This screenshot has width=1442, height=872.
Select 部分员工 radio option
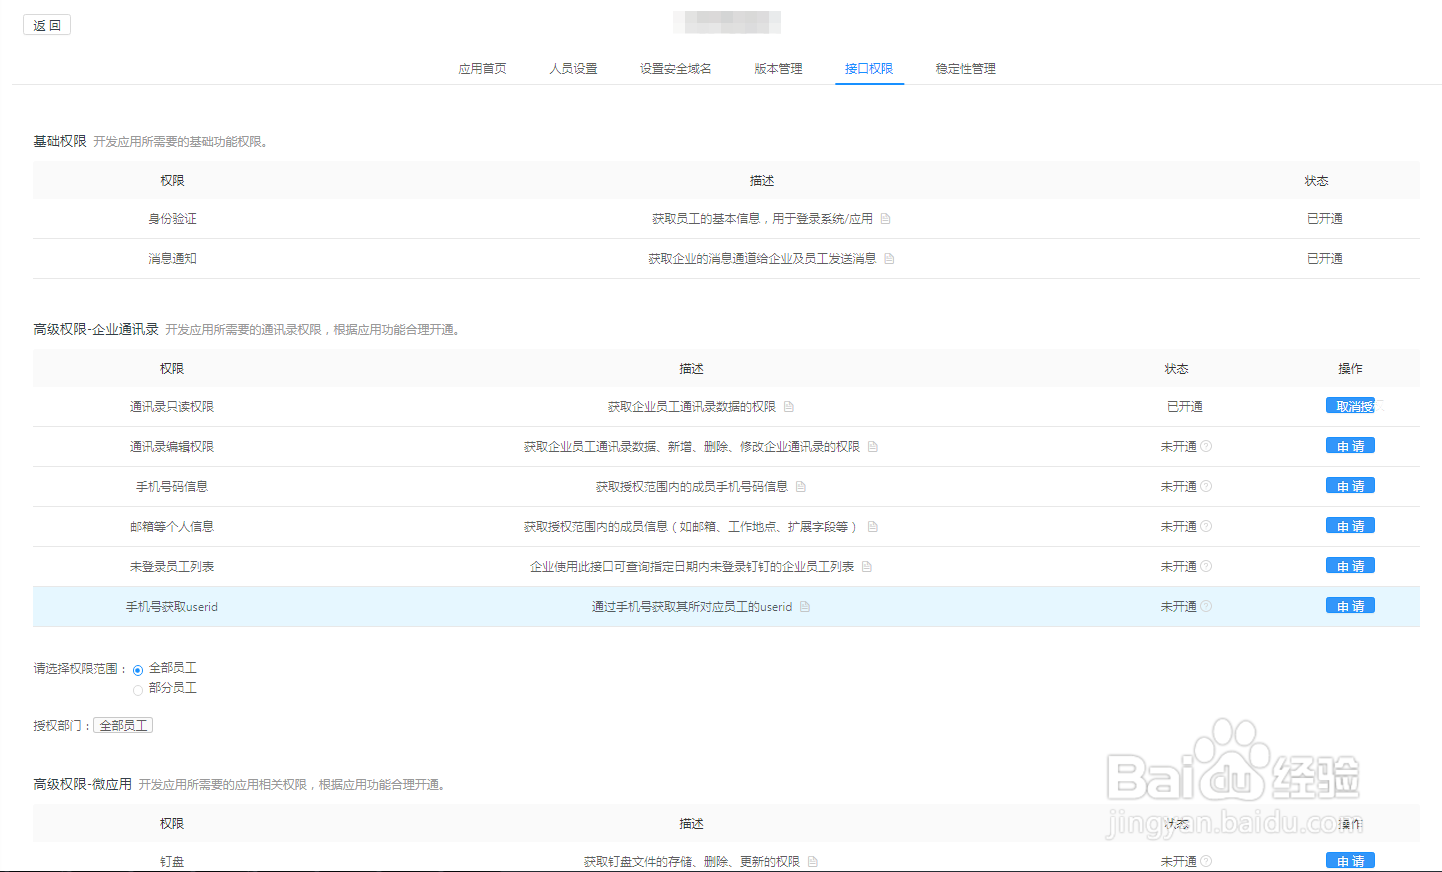(138, 690)
